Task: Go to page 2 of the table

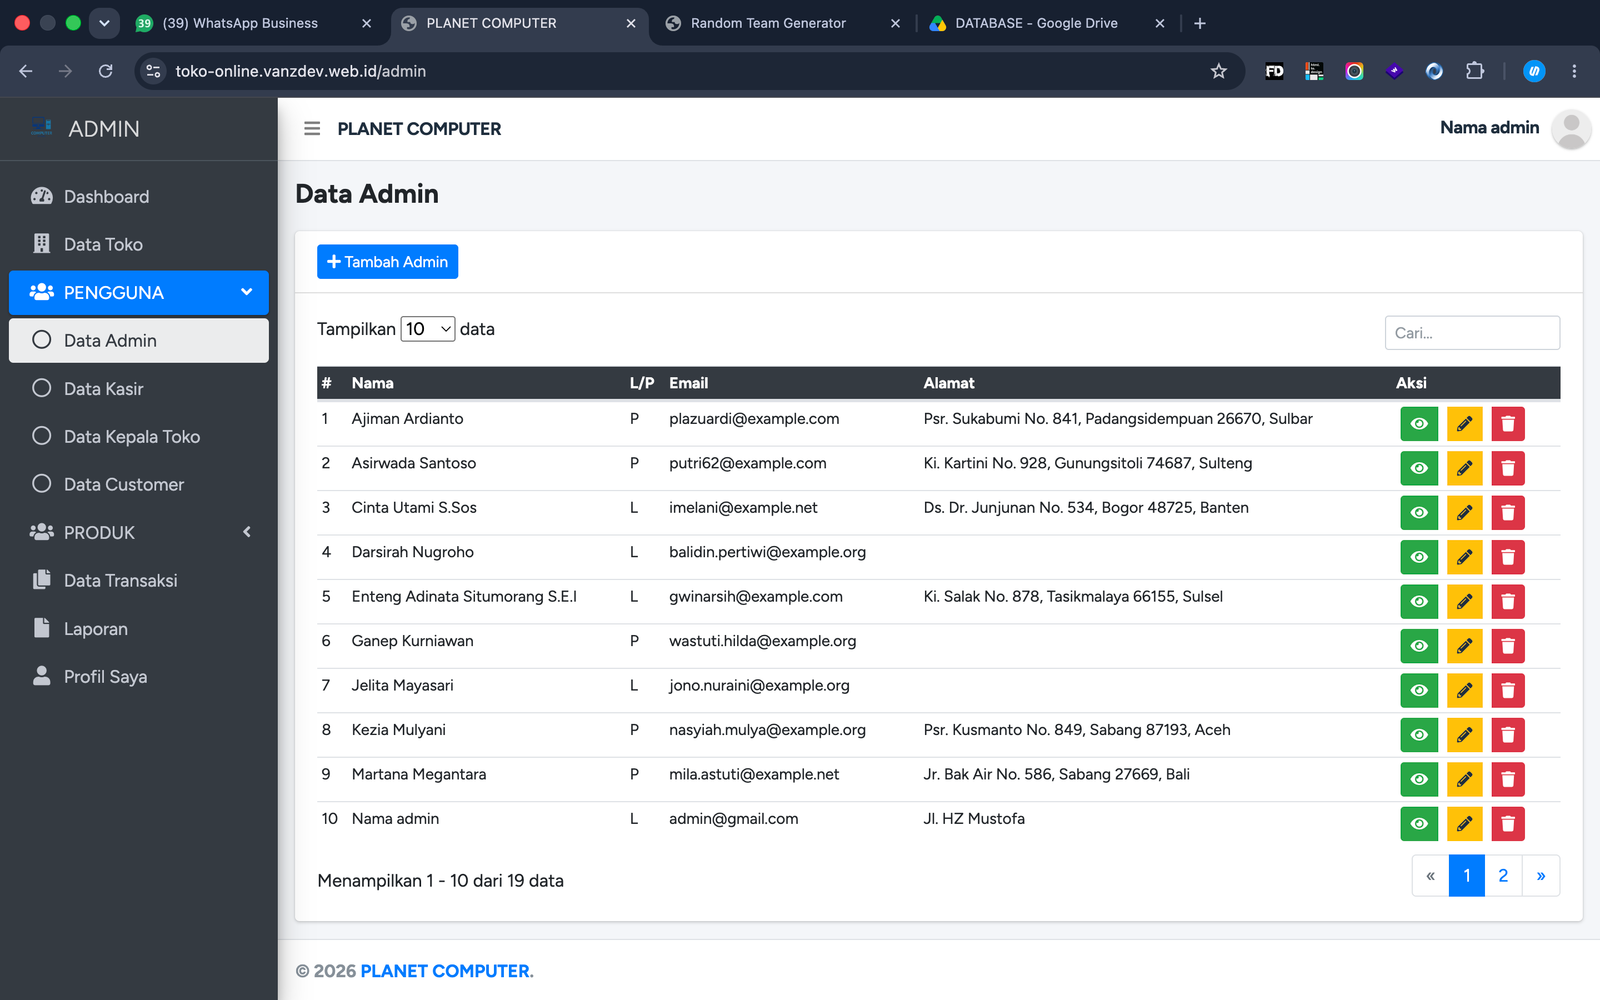Action: 1503,876
